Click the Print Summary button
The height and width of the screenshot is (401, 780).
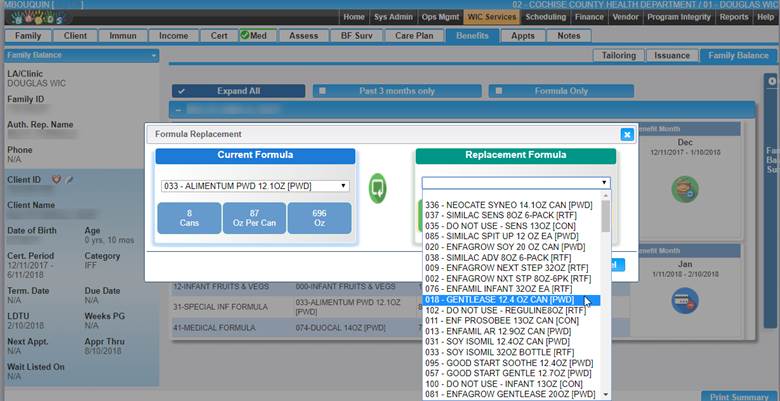tap(739, 397)
